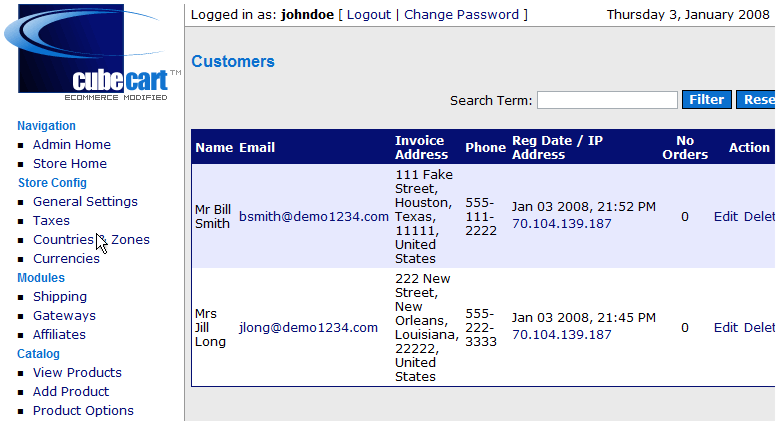Open Product Options

tap(83, 411)
